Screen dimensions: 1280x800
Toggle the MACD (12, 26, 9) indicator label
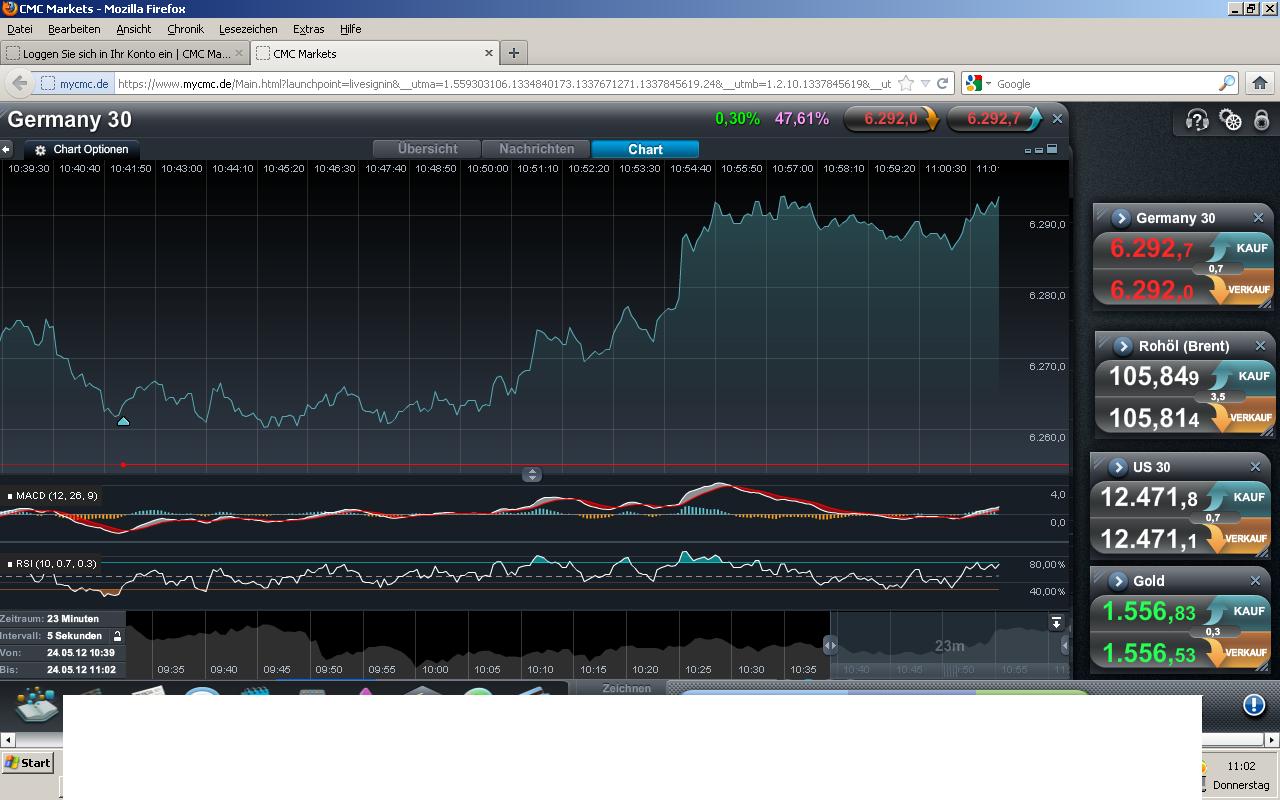point(53,496)
